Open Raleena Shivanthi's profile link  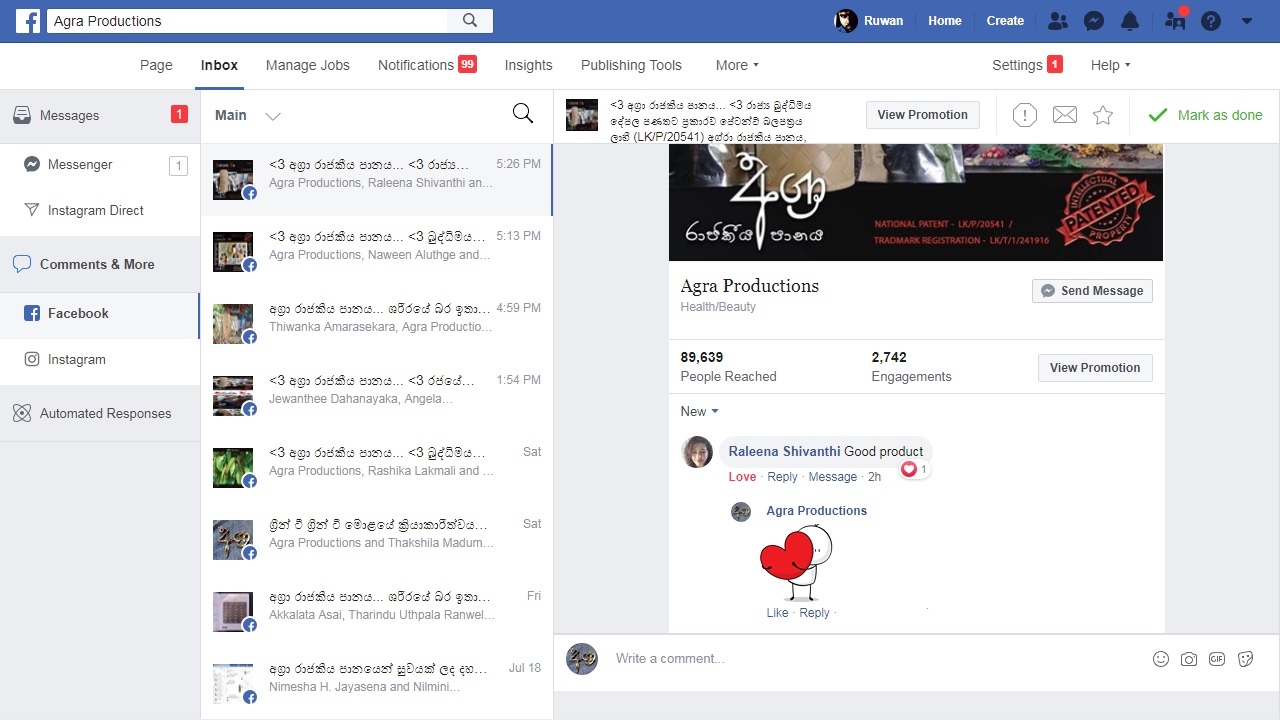pos(785,451)
